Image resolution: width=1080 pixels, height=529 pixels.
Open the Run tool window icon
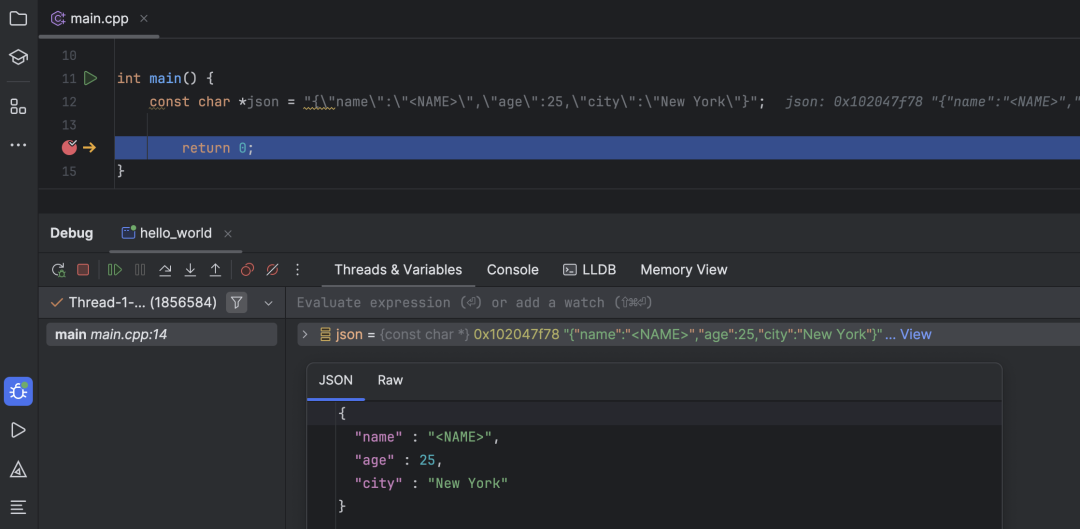pos(18,431)
